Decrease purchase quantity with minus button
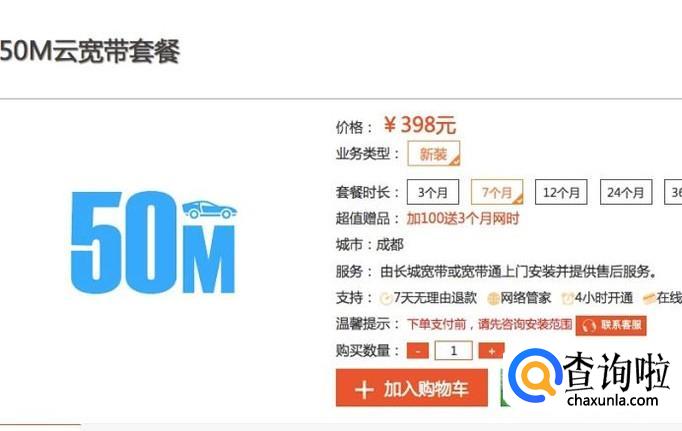682x431 pixels. (x=418, y=351)
